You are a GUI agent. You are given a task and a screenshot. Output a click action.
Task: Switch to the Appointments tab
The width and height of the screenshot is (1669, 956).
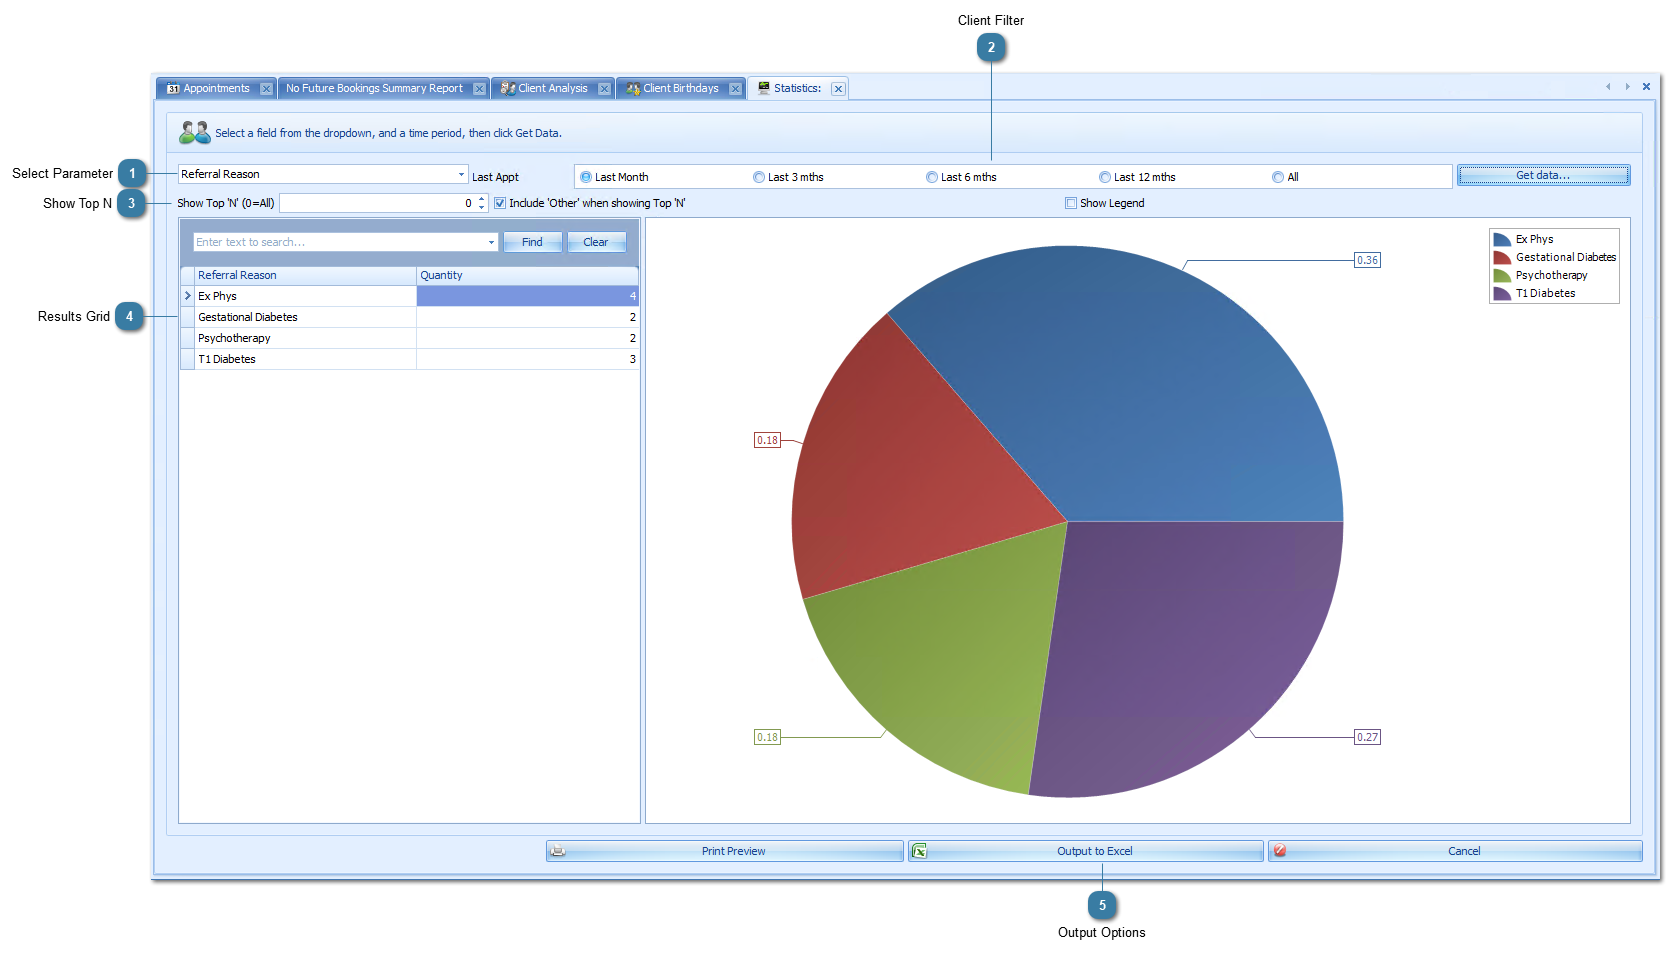click(216, 89)
